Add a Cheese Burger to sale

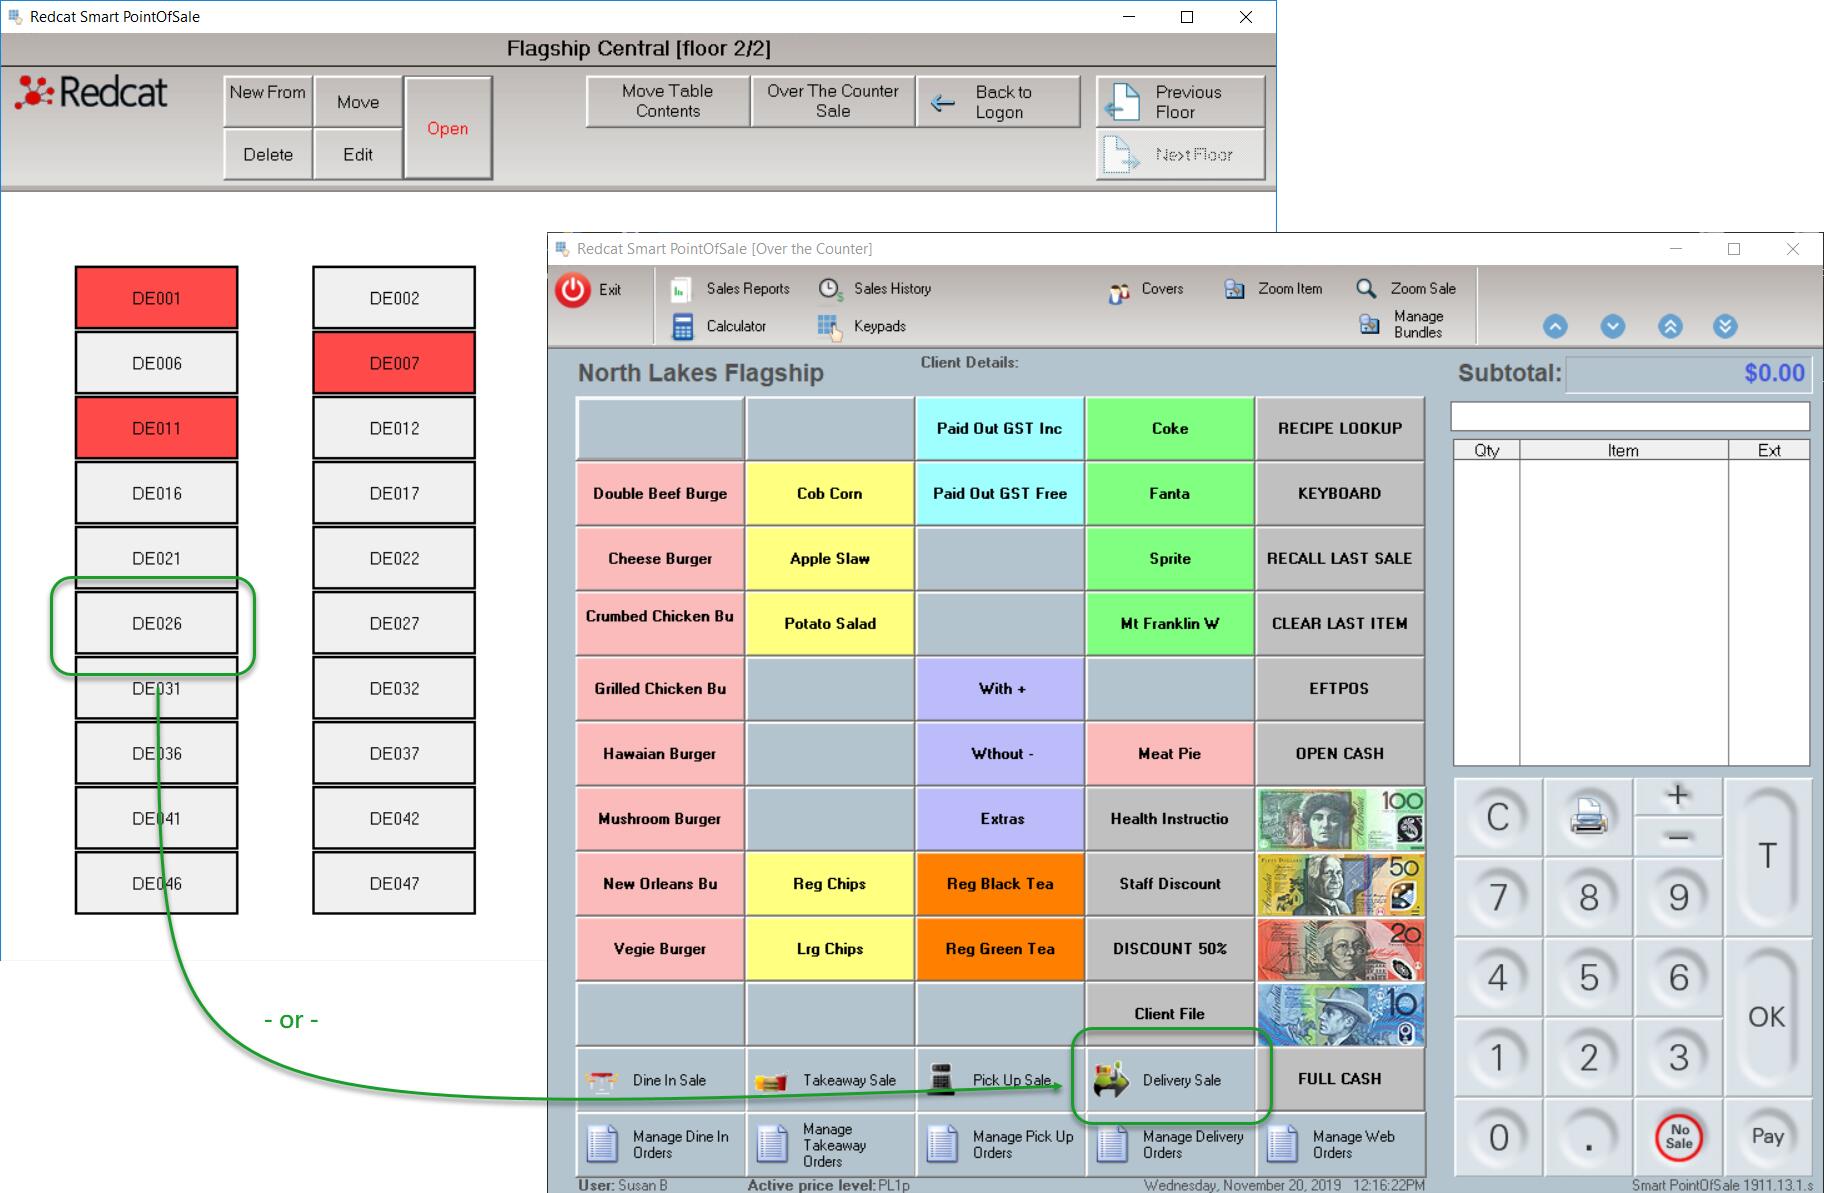tap(660, 559)
